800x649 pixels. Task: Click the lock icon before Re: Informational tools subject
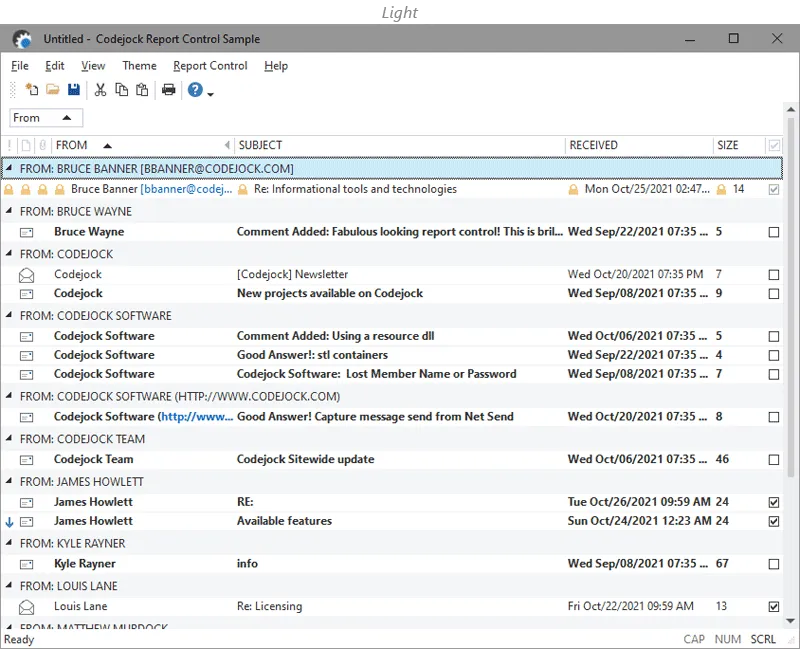click(x=243, y=190)
